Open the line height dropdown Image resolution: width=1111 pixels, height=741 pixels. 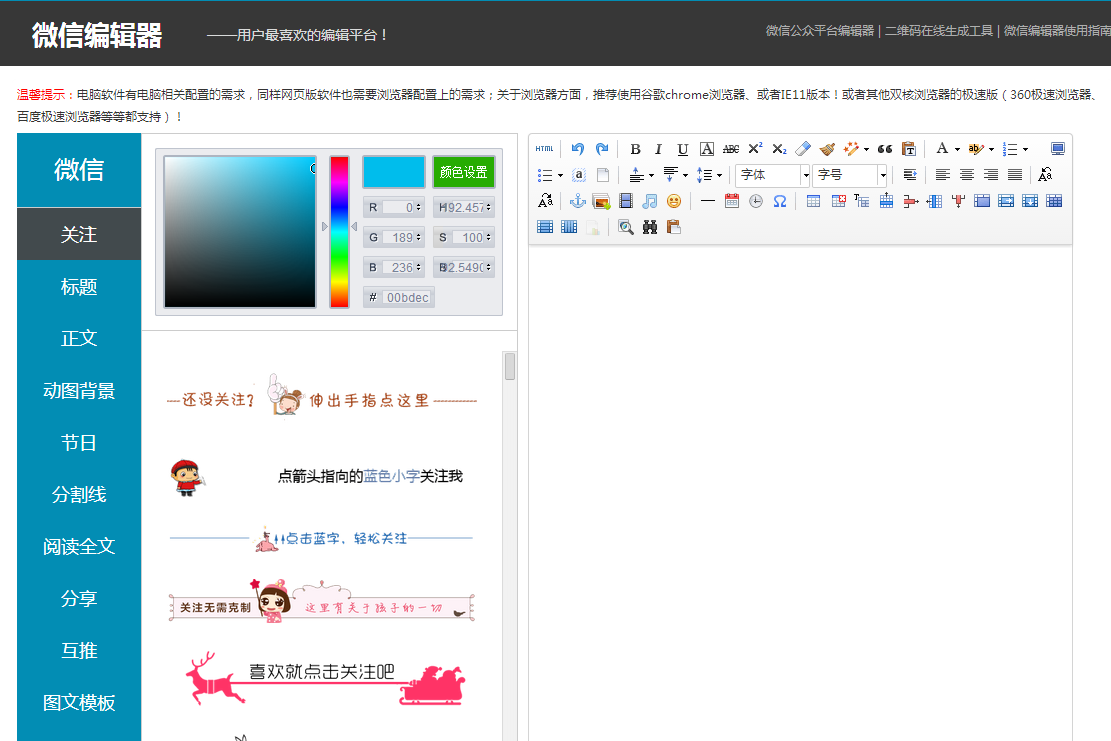click(719, 175)
